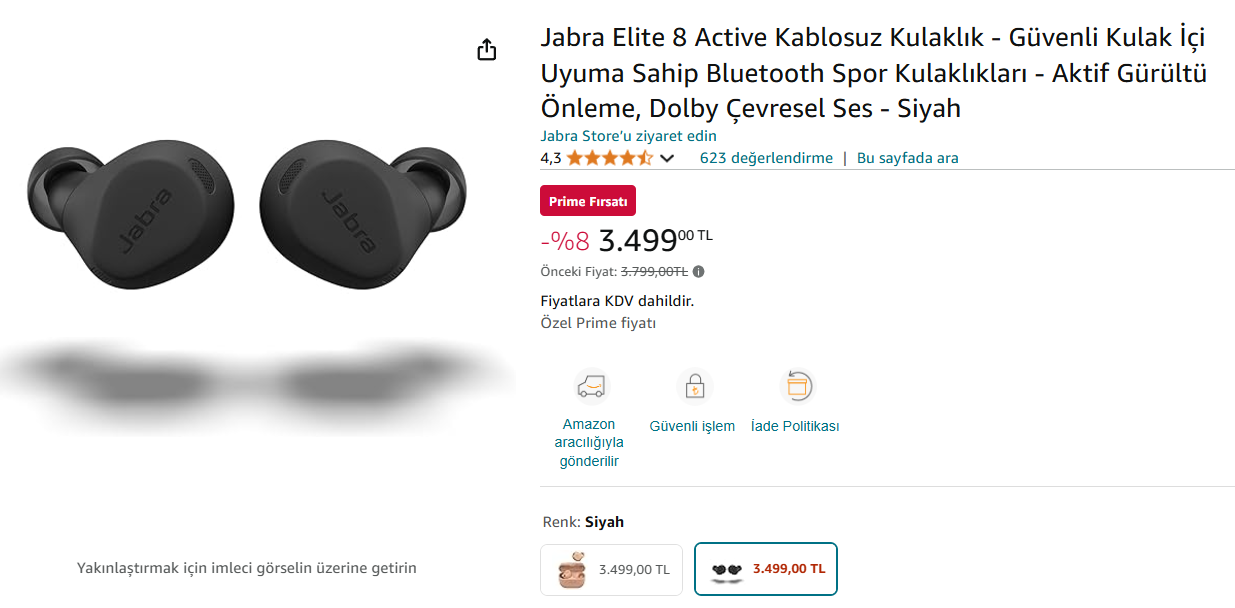The width and height of the screenshot is (1235, 608).
Task: Open the İade Politikası link
Action: click(x=795, y=426)
